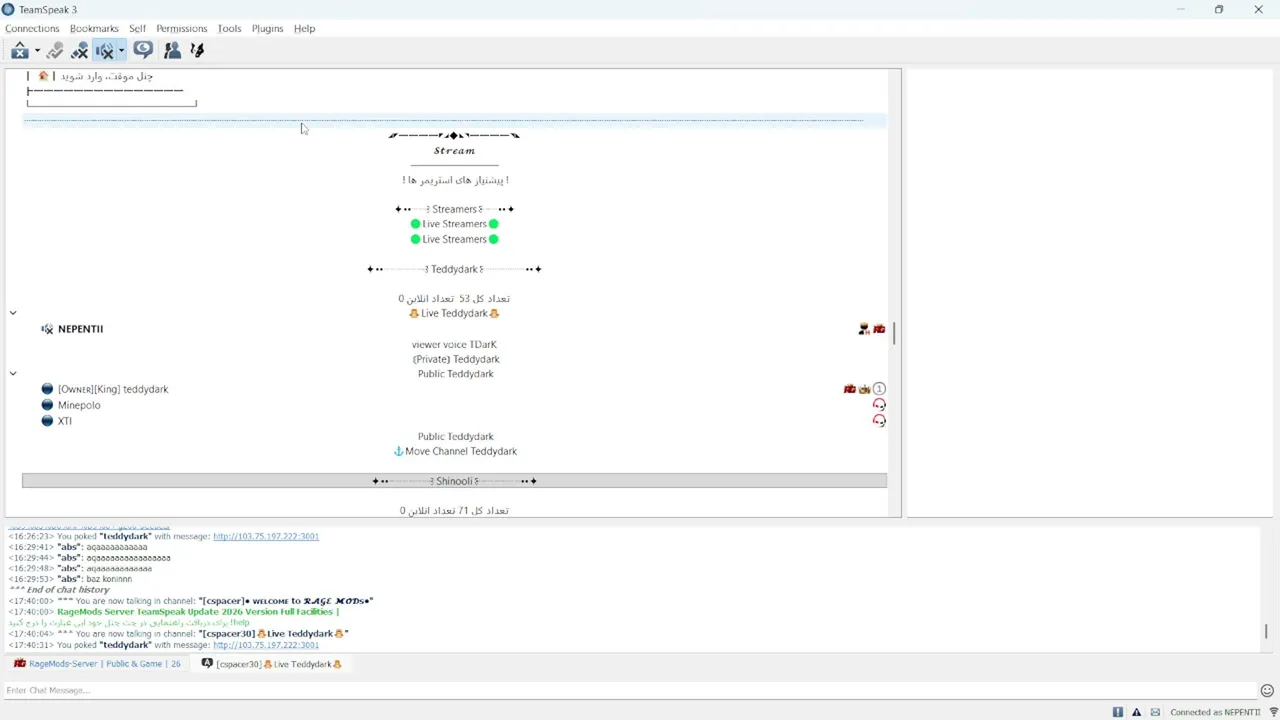The width and height of the screenshot is (1280, 720).
Task: Open the Tools menu
Action: (229, 28)
